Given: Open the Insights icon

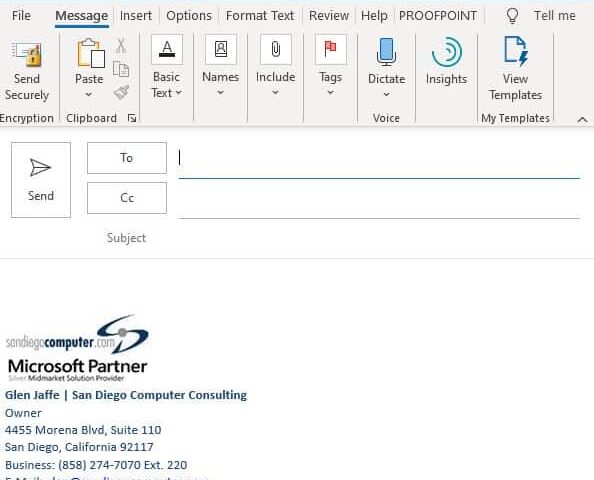Looking at the screenshot, I should pyautogui.click(x=447, y=52).
